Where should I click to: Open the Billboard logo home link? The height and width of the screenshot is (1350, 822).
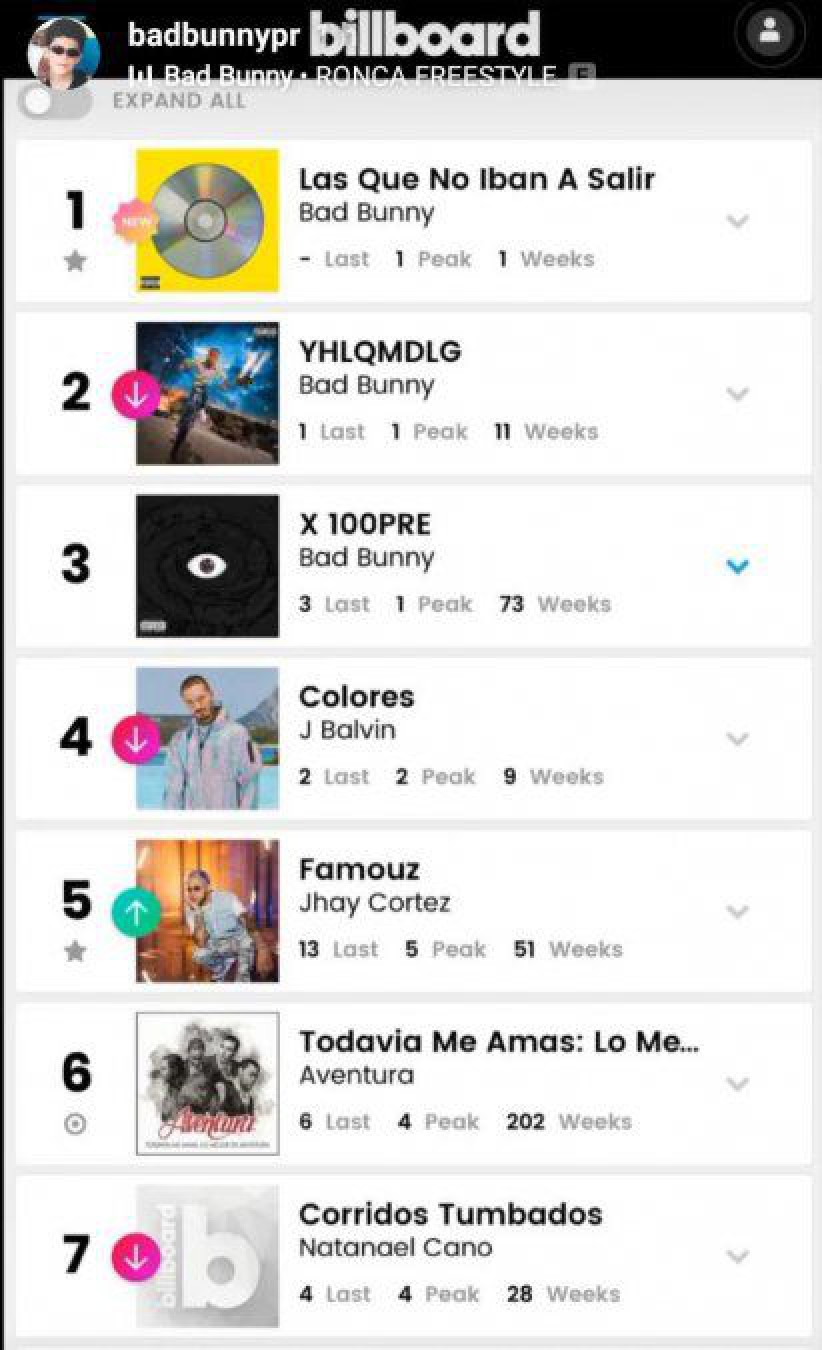click(x=425, y=34)
